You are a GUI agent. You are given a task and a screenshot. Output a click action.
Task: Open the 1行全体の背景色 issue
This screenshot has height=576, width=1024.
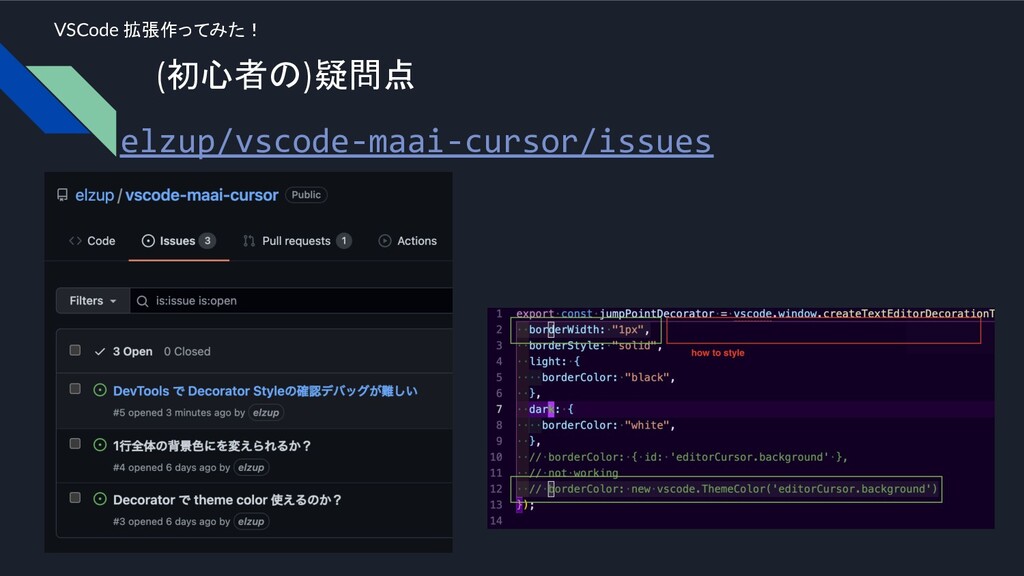212,445
